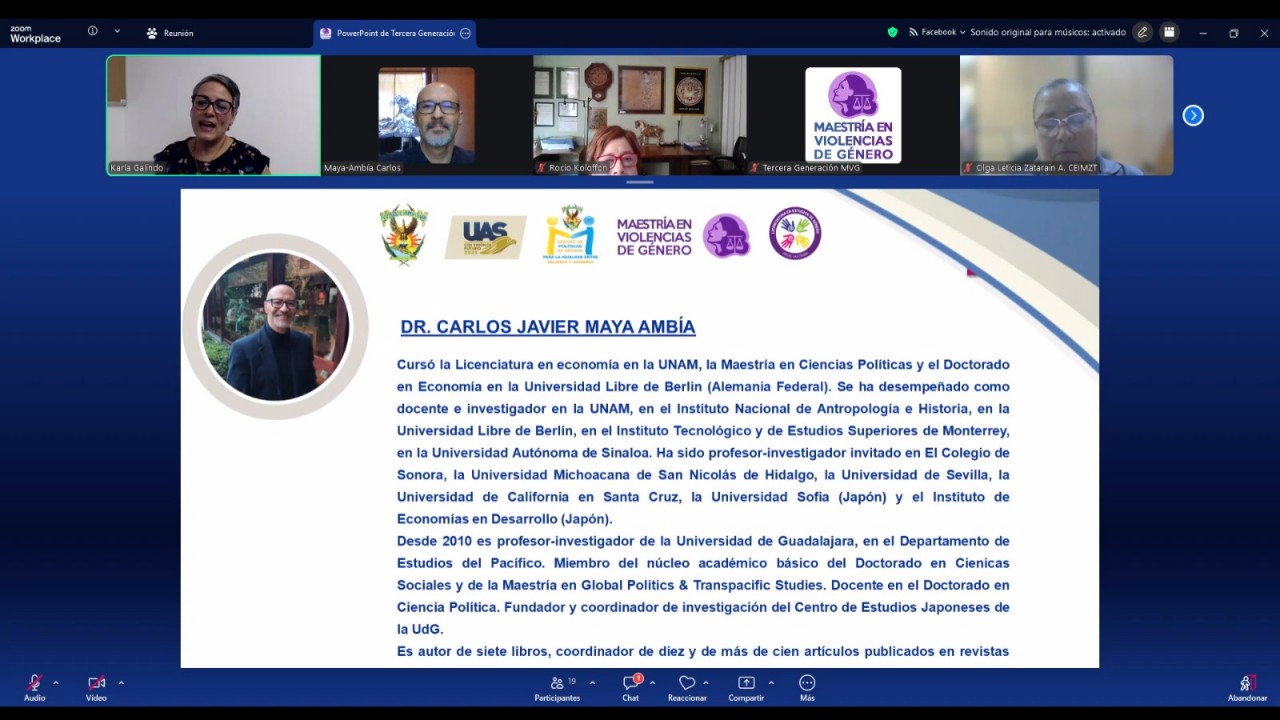Click the divider handle below the video strip
This screenshot has width=1280, height=720.
[x=640, y=182]
